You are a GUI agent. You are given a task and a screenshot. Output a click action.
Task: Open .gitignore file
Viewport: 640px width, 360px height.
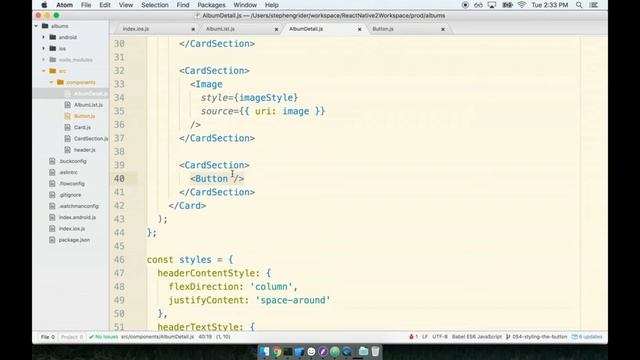pyautogui.click(x=70, y=195)
